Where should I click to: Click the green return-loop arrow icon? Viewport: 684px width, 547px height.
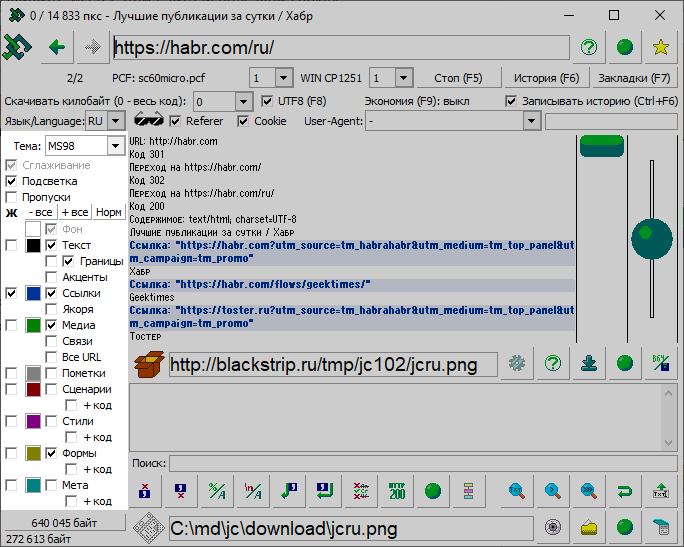pos(625,491)
